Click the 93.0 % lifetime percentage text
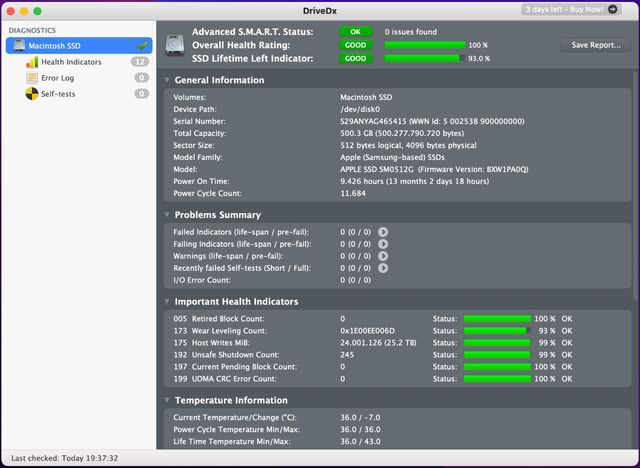 coord(479,59)
